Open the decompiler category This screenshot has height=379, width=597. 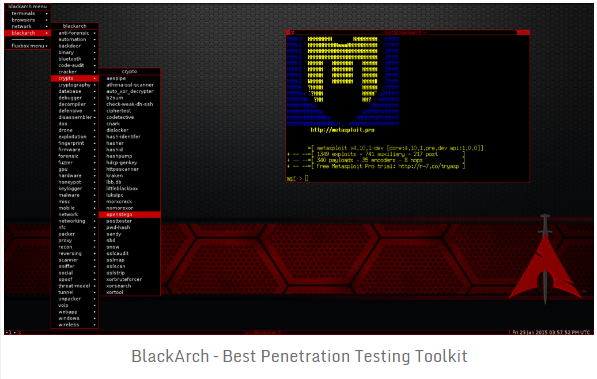pyautogui.click(x=75, y=104)
